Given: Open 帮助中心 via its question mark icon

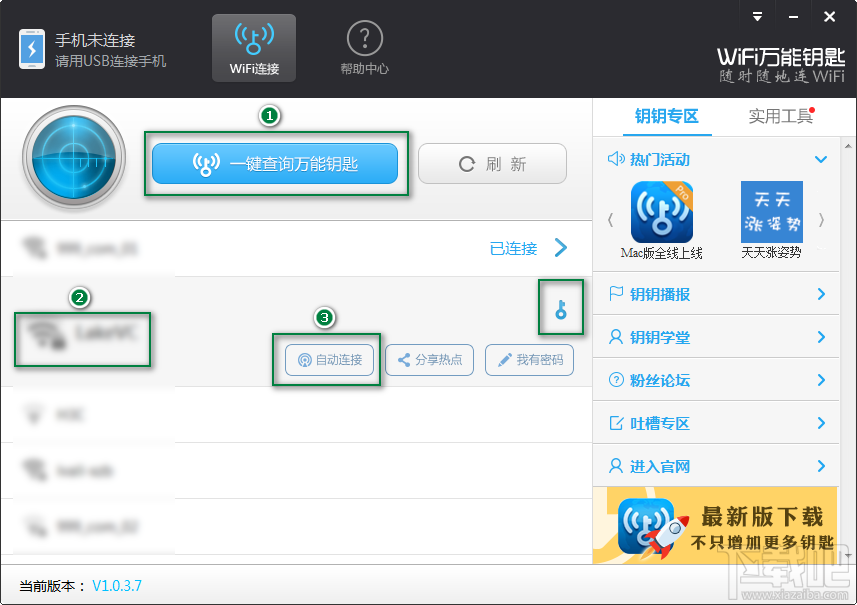Looking at the screenshot, I should pyautogui.click(x=364, y=38).
